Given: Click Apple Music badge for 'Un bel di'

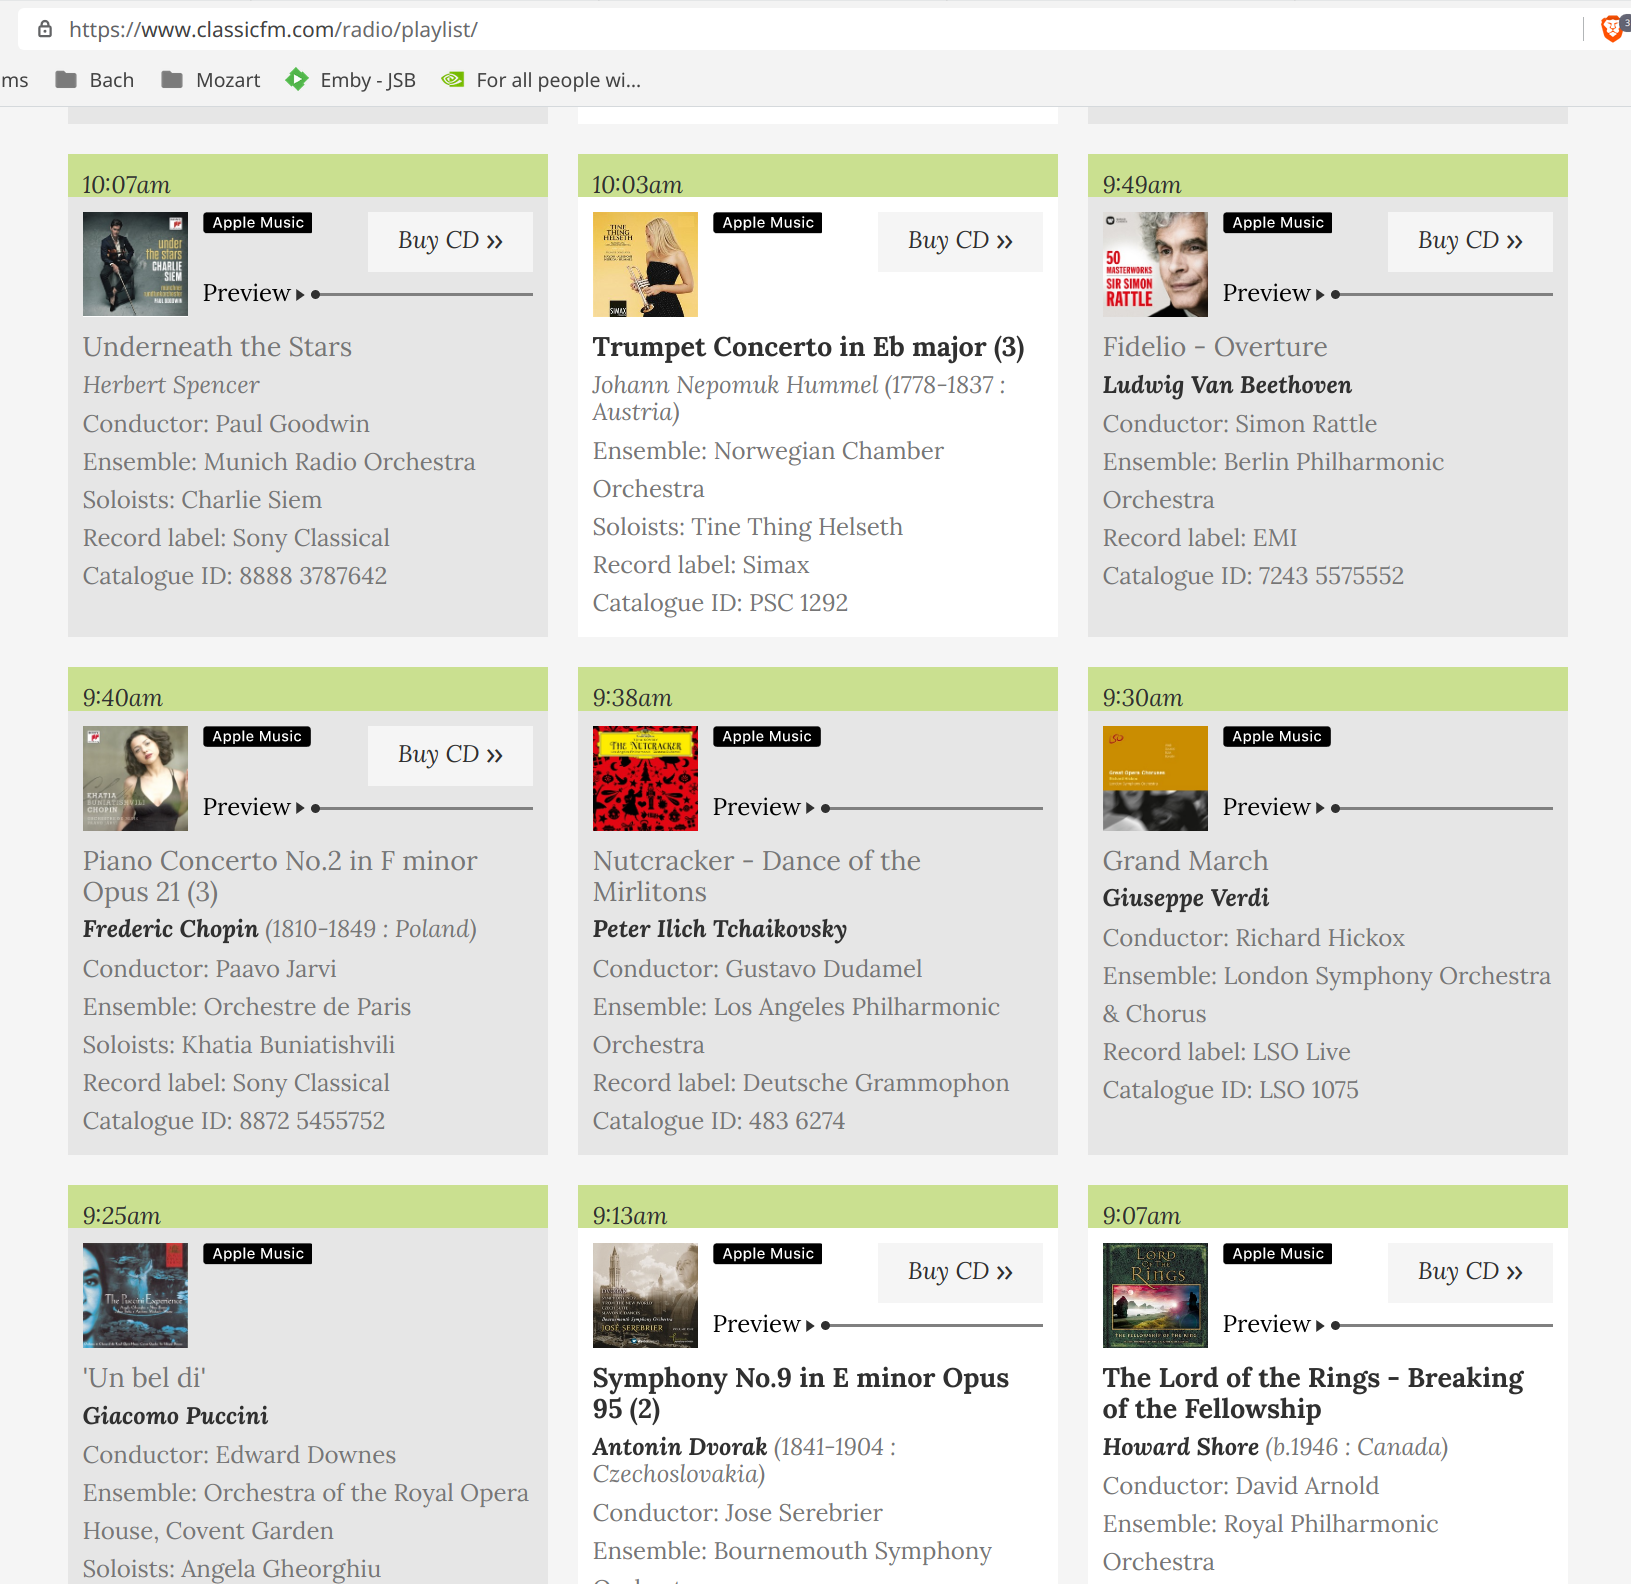Looking at the screenshot, I should (x=258, y=1254).
